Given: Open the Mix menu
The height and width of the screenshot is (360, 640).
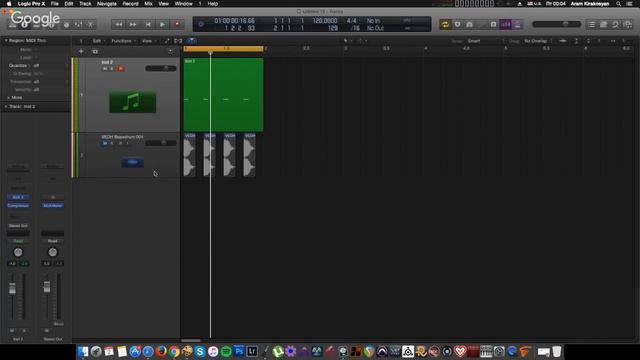Looking at the screenshot, I should click(149, 4).
